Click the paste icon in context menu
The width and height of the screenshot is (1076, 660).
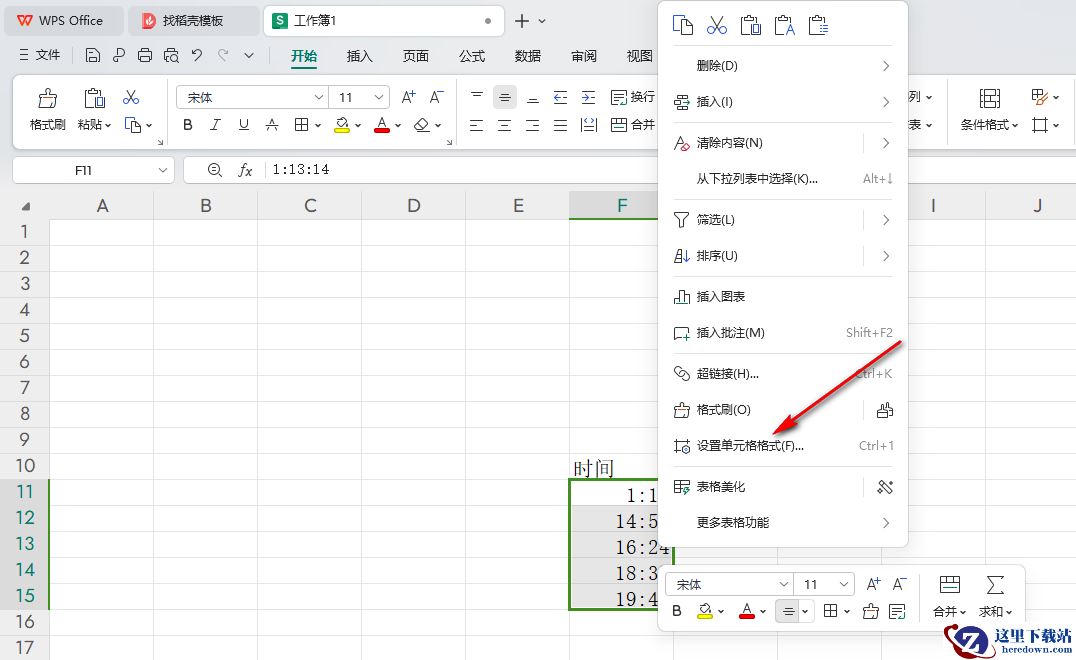click(x=751, y=25)
